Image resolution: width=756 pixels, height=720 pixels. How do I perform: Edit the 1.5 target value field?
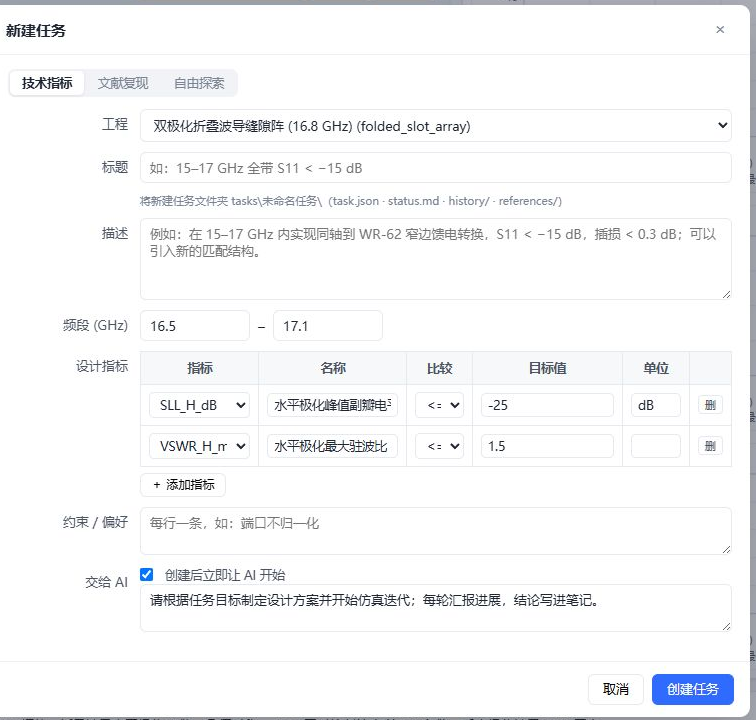pos(547,446)
